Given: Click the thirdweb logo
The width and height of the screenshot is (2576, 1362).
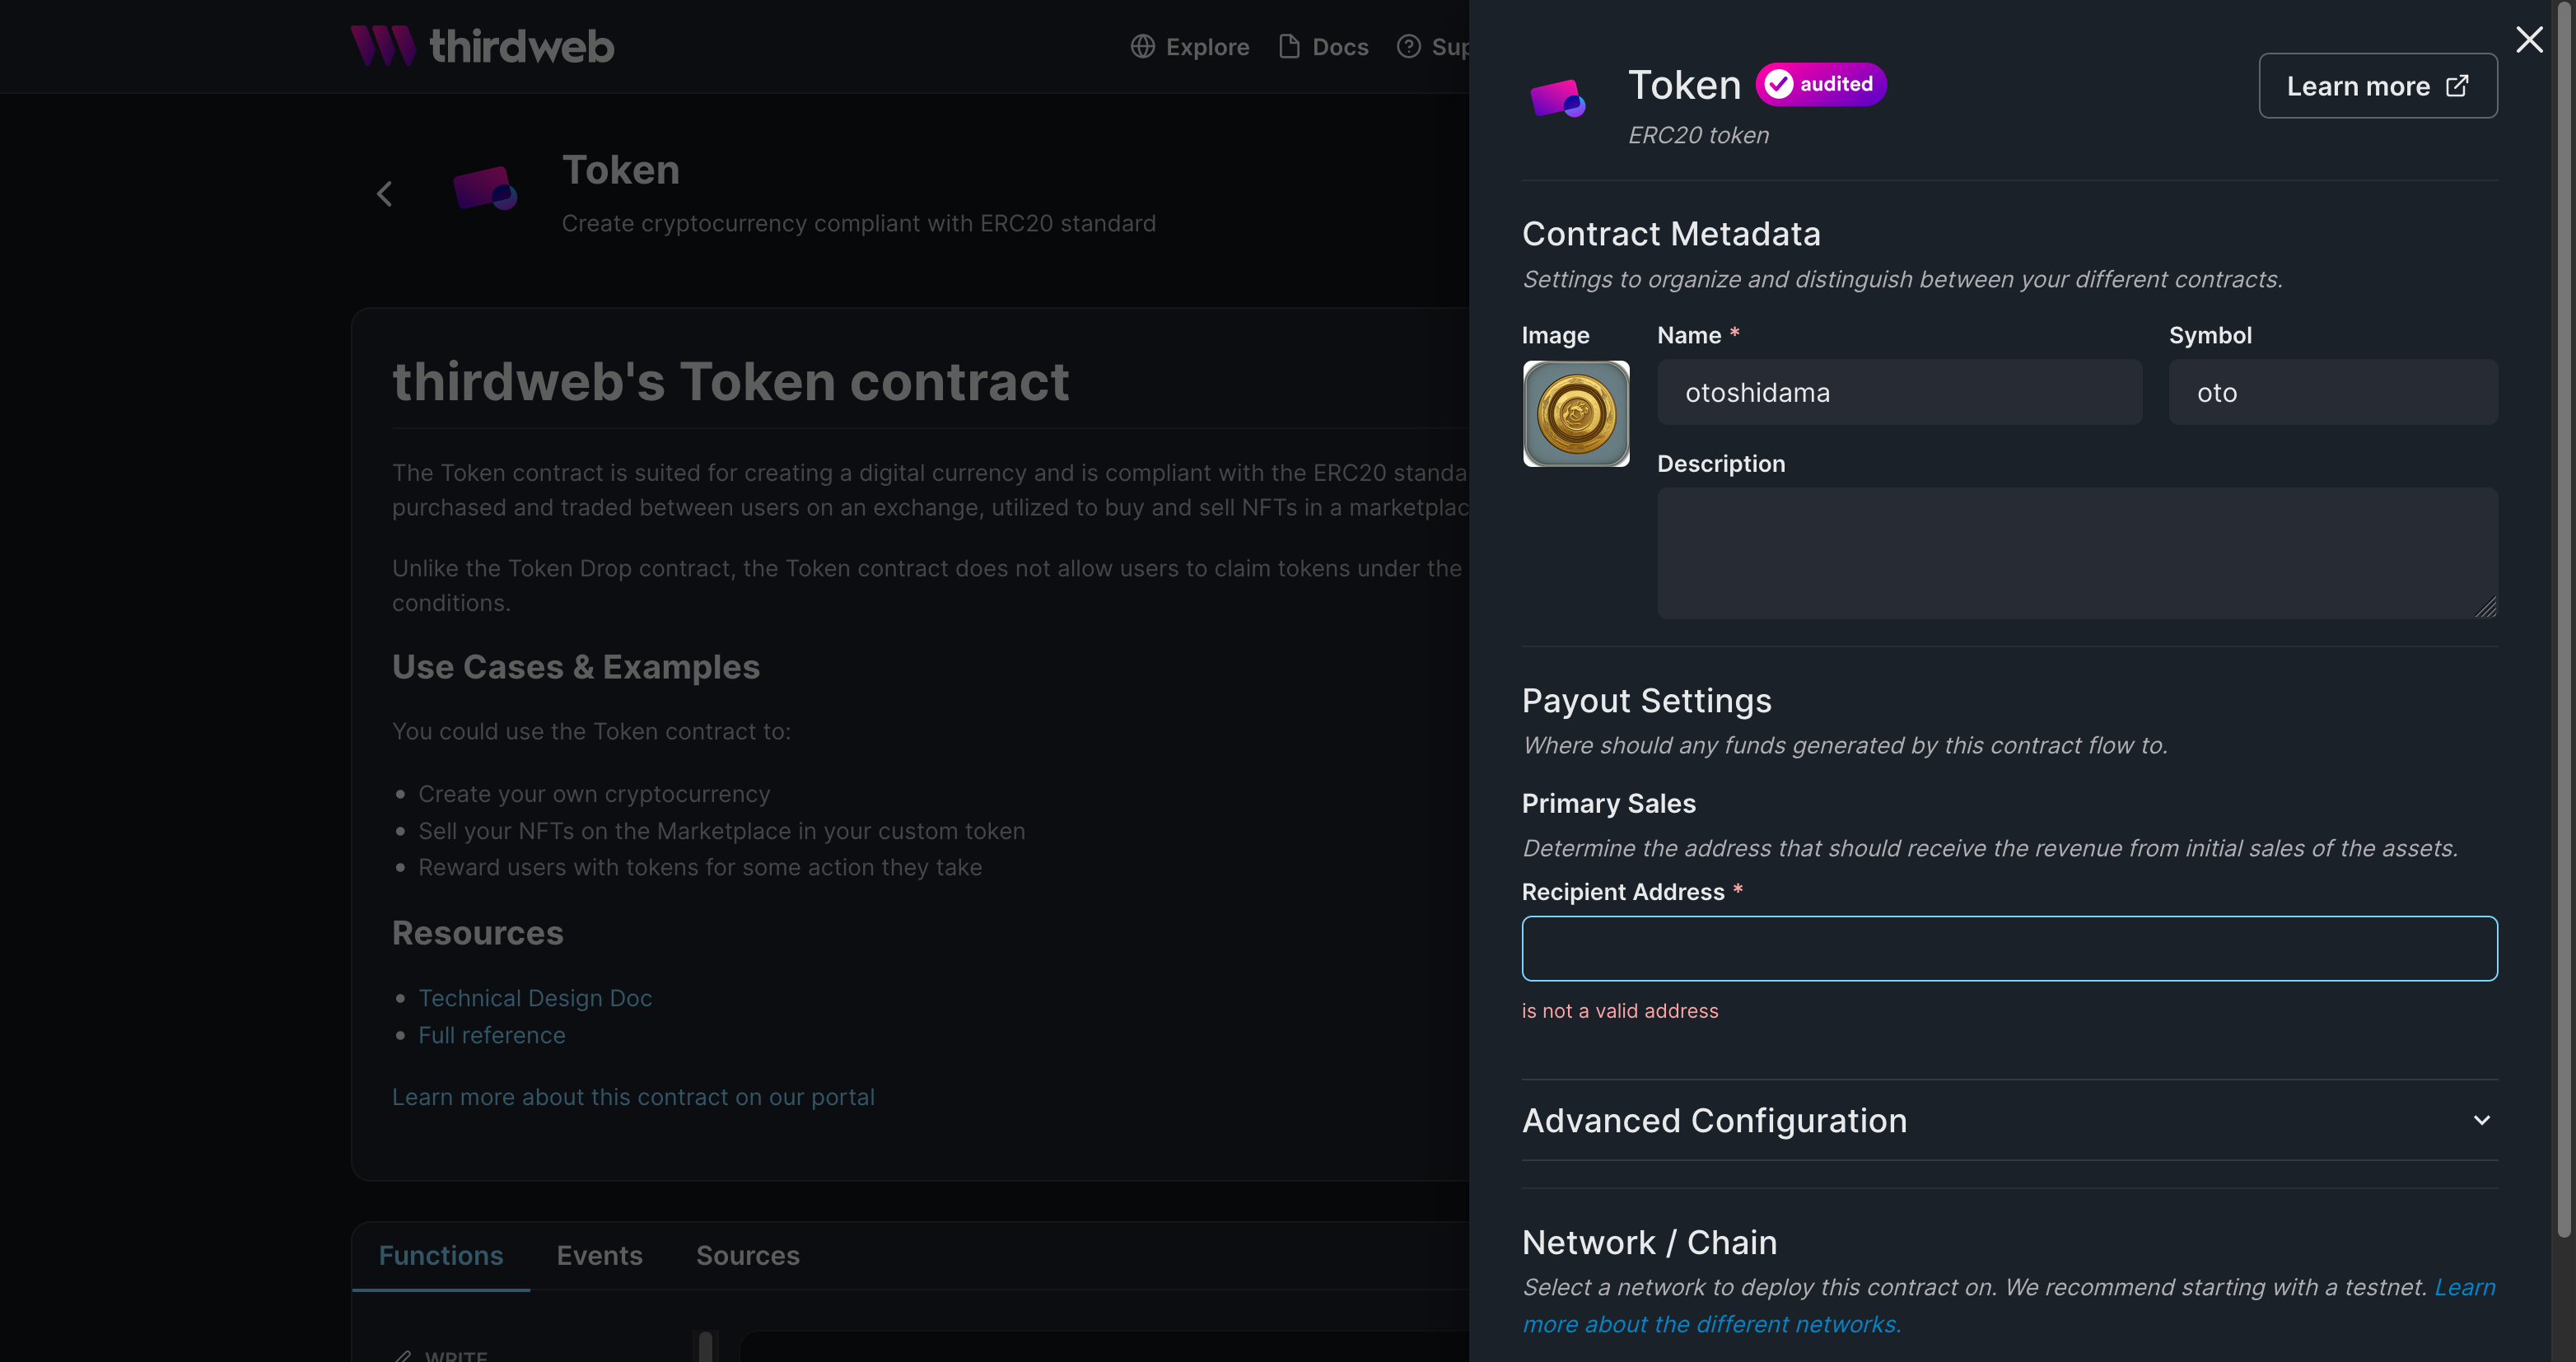Looking at the screenshot, I should click(481, 45).
